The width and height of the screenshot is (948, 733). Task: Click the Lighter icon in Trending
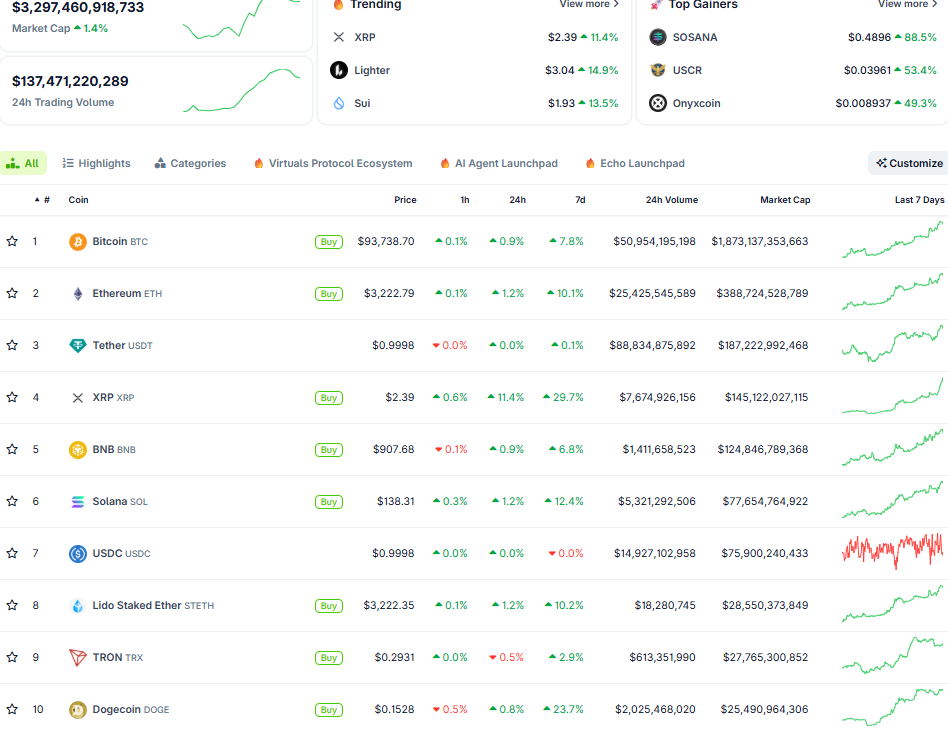(x=338, y=70)
